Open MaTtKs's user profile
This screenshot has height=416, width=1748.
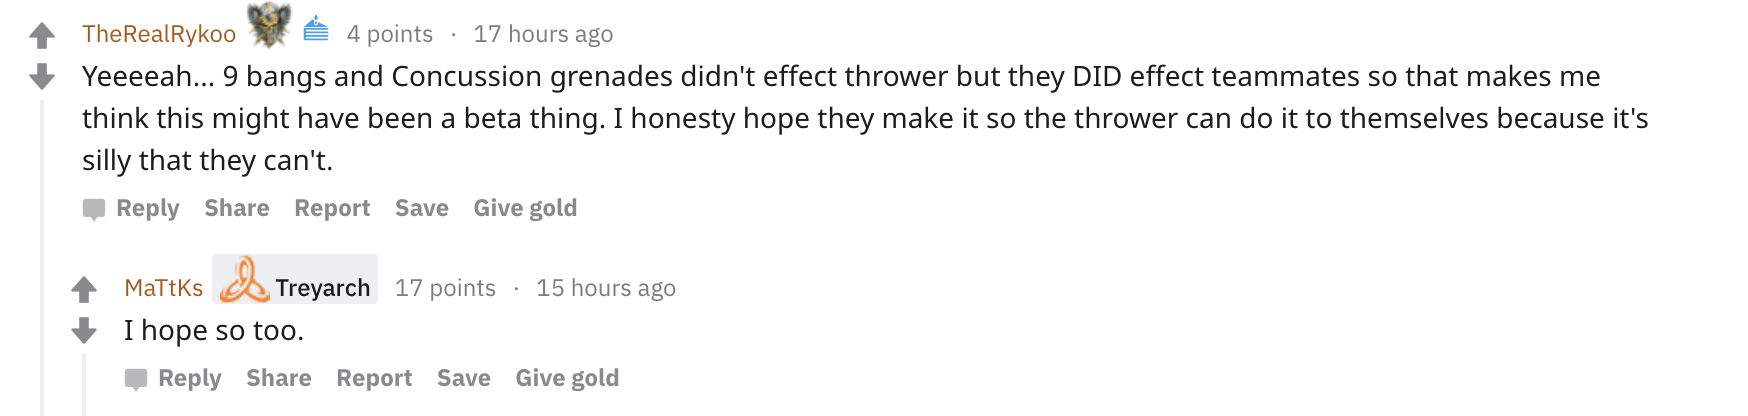click(x=163, y=288)
